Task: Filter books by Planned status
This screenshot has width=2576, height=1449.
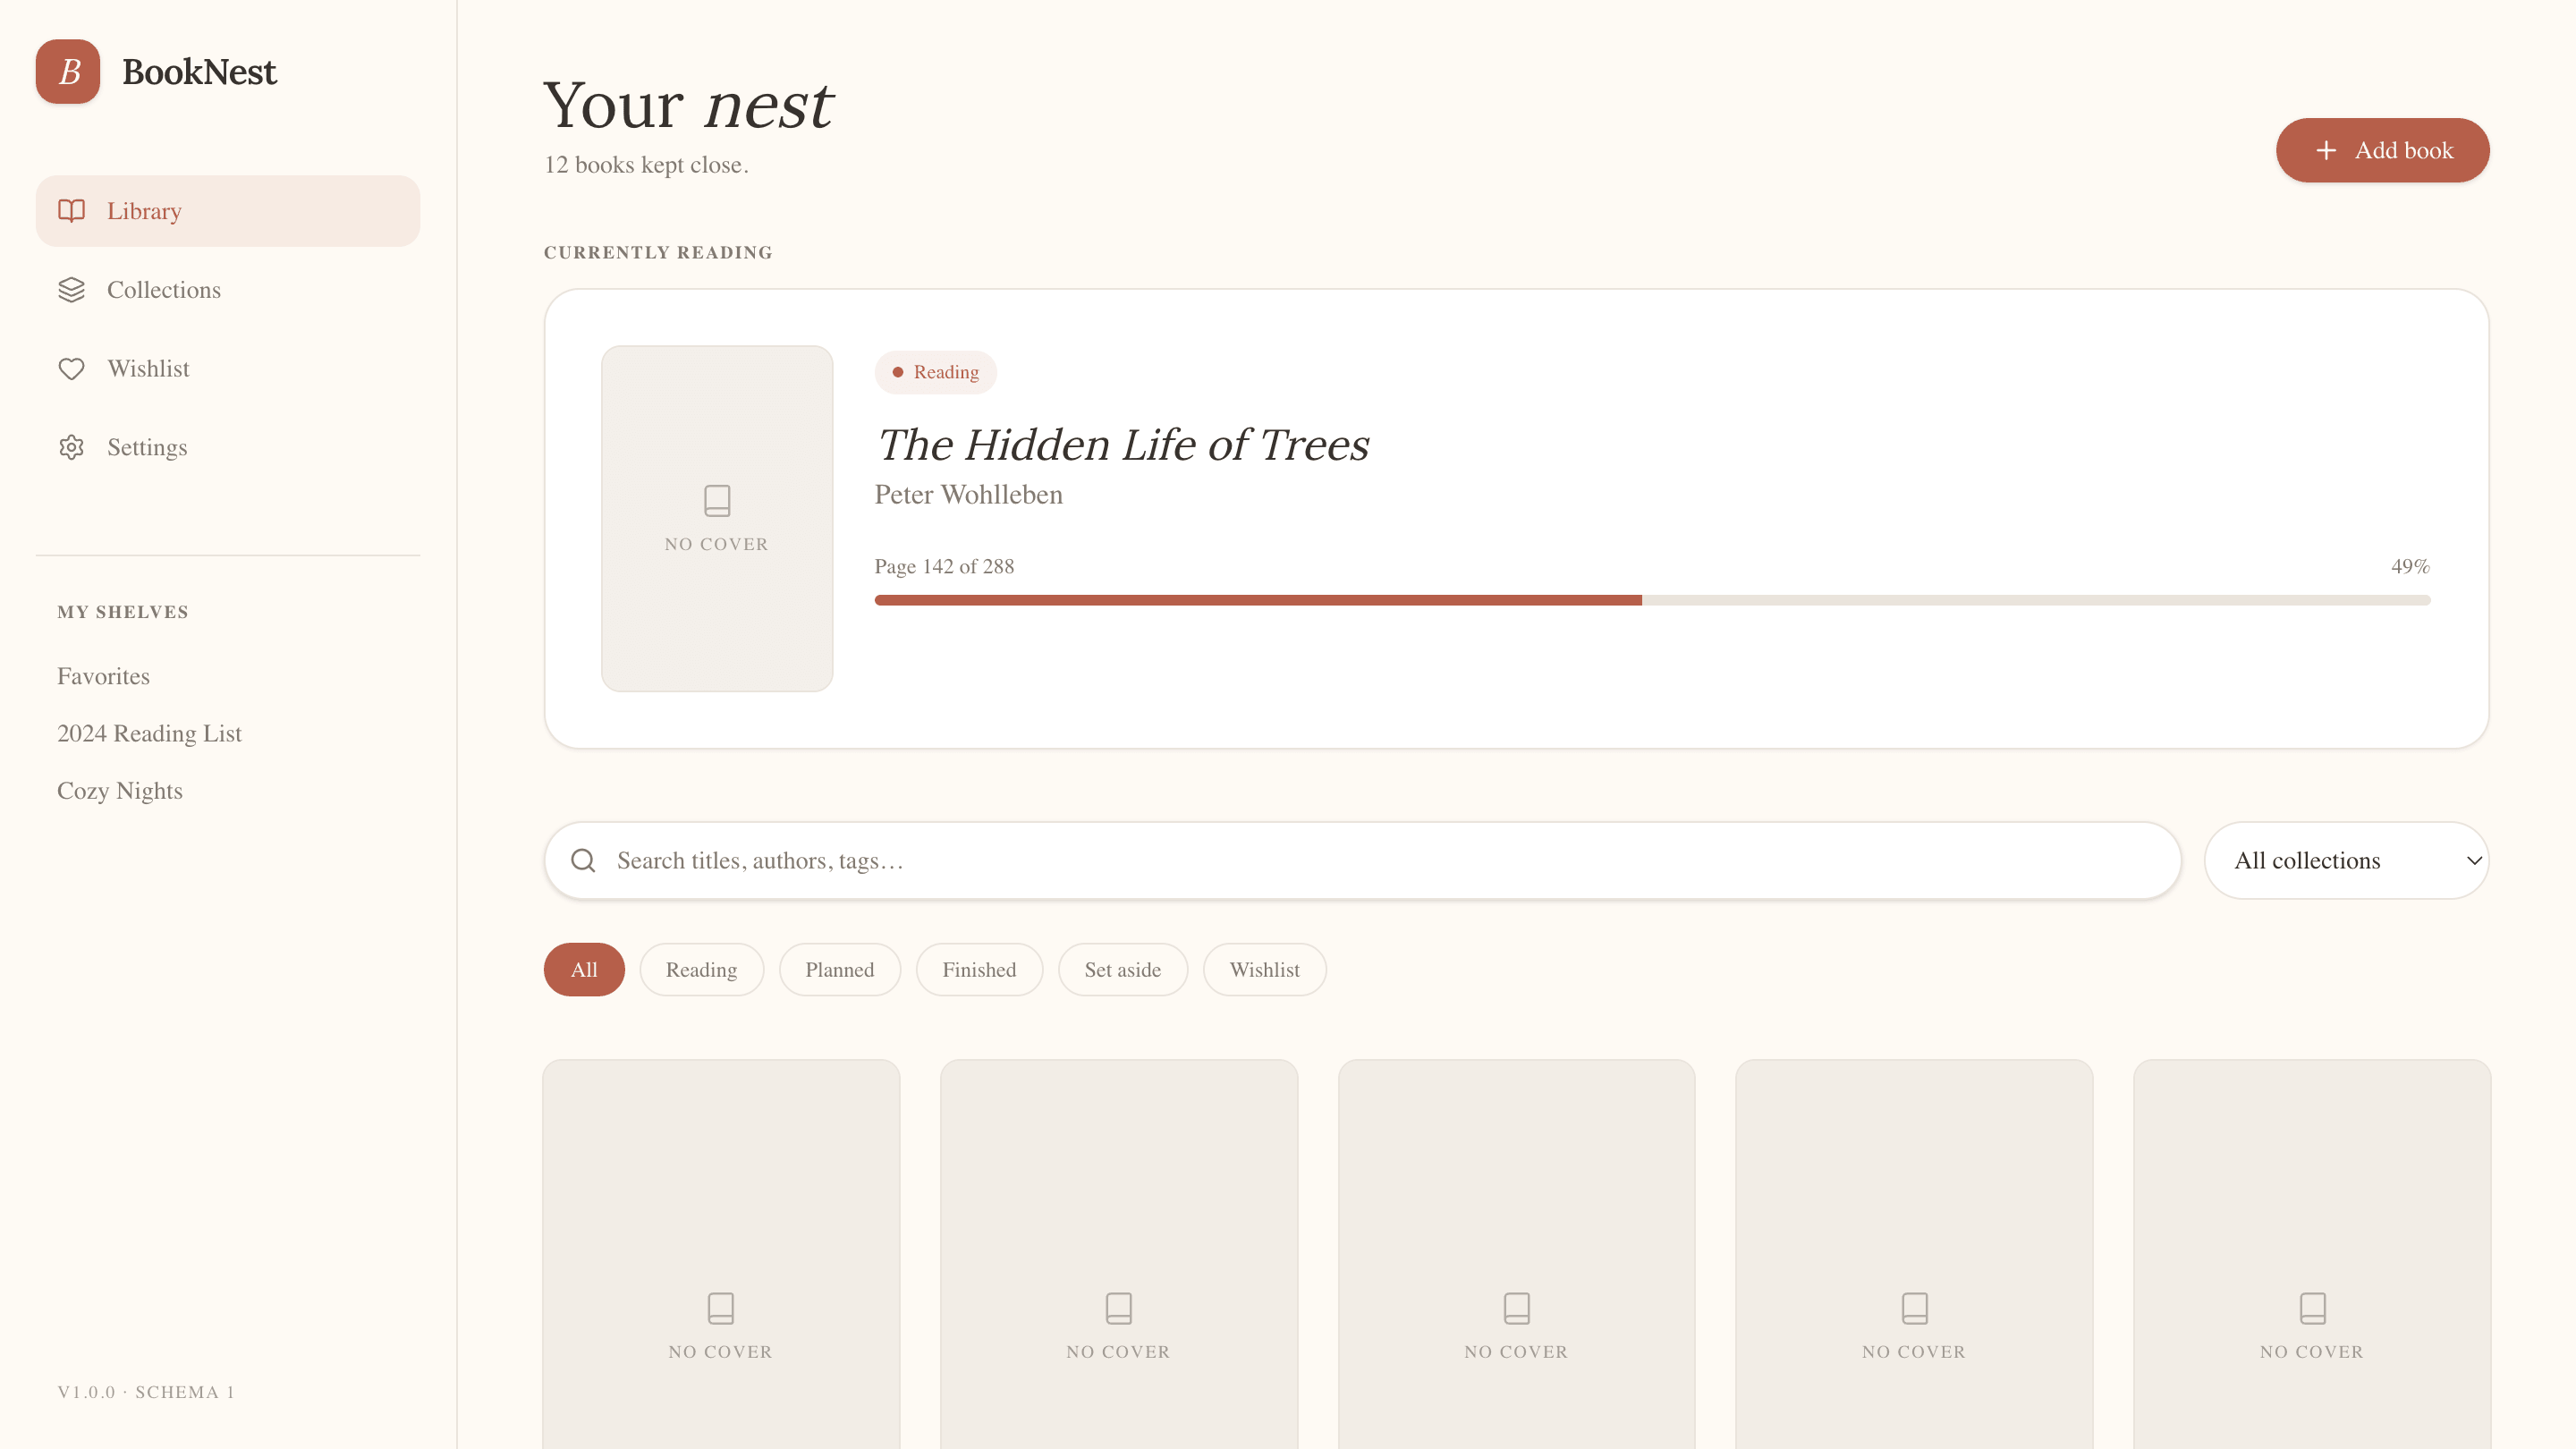Action: [x=839, y=970]
